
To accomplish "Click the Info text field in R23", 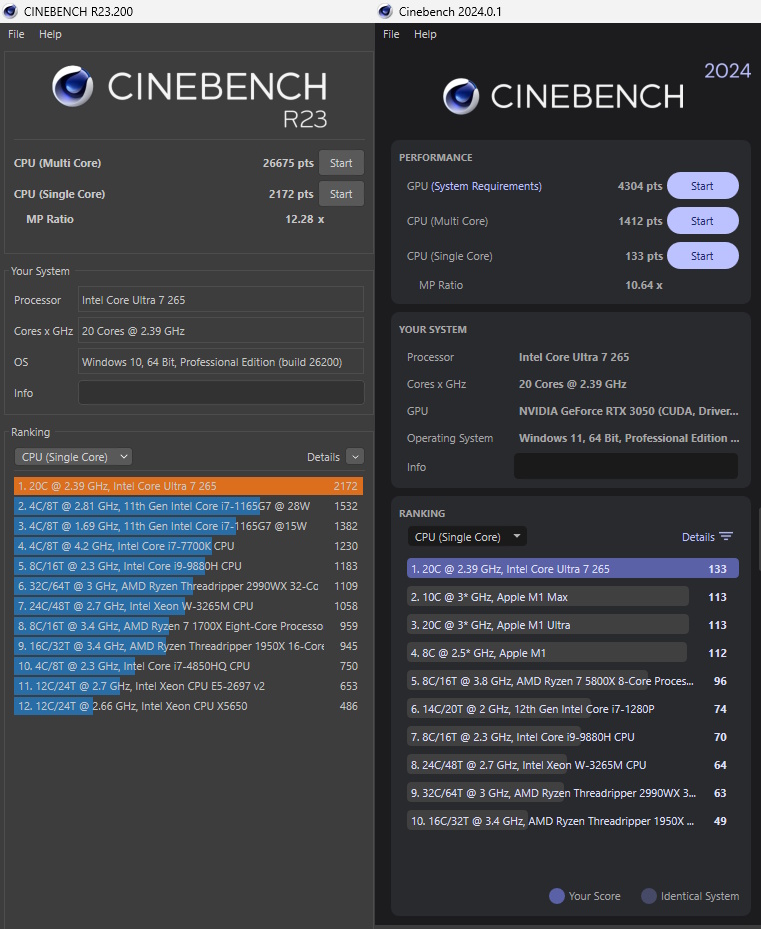I will [x=221, y=393].
